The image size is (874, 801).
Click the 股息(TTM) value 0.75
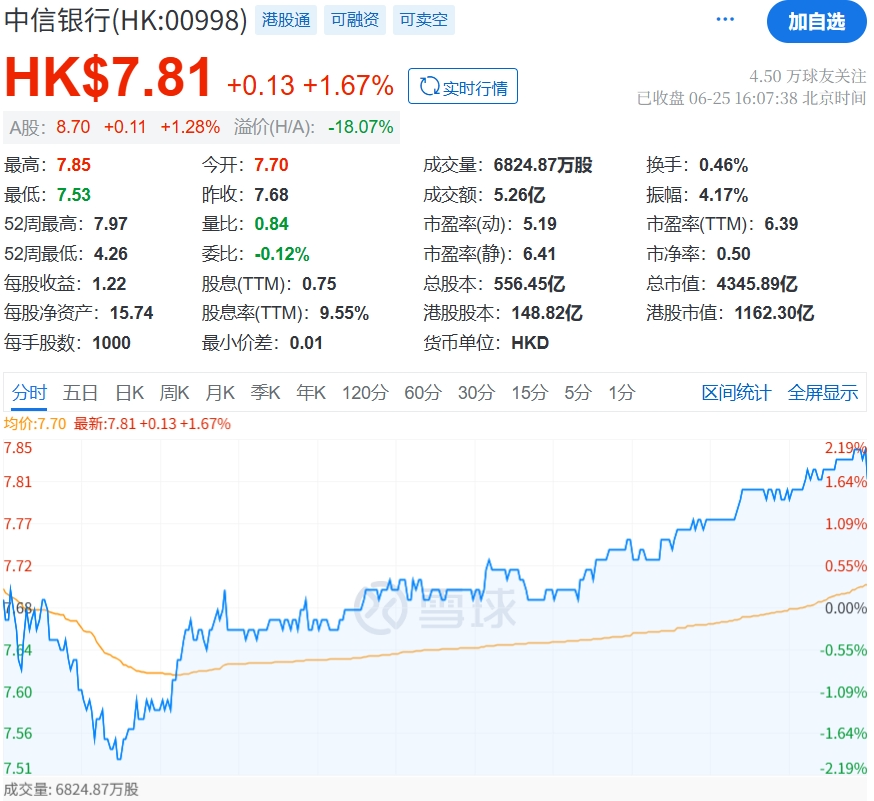click(x=319, y=284)
